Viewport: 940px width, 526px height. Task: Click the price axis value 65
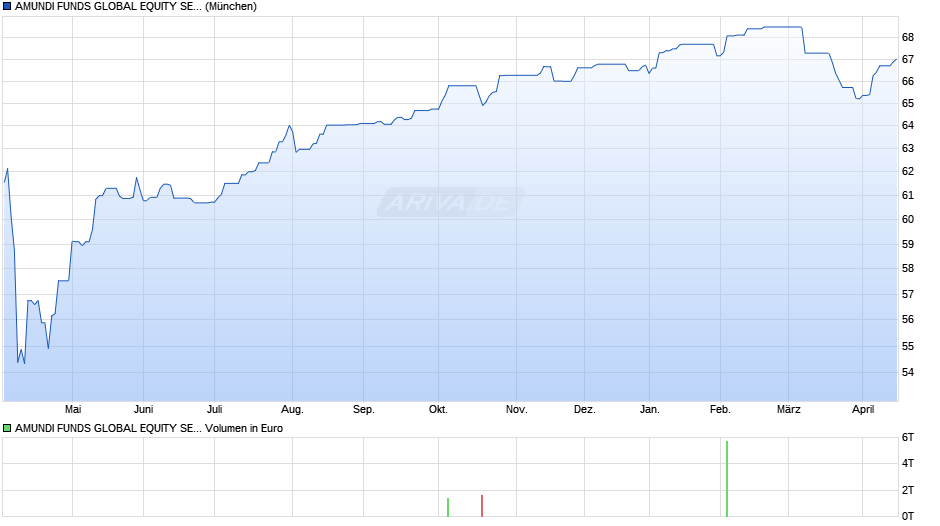(x=908, y=103)
